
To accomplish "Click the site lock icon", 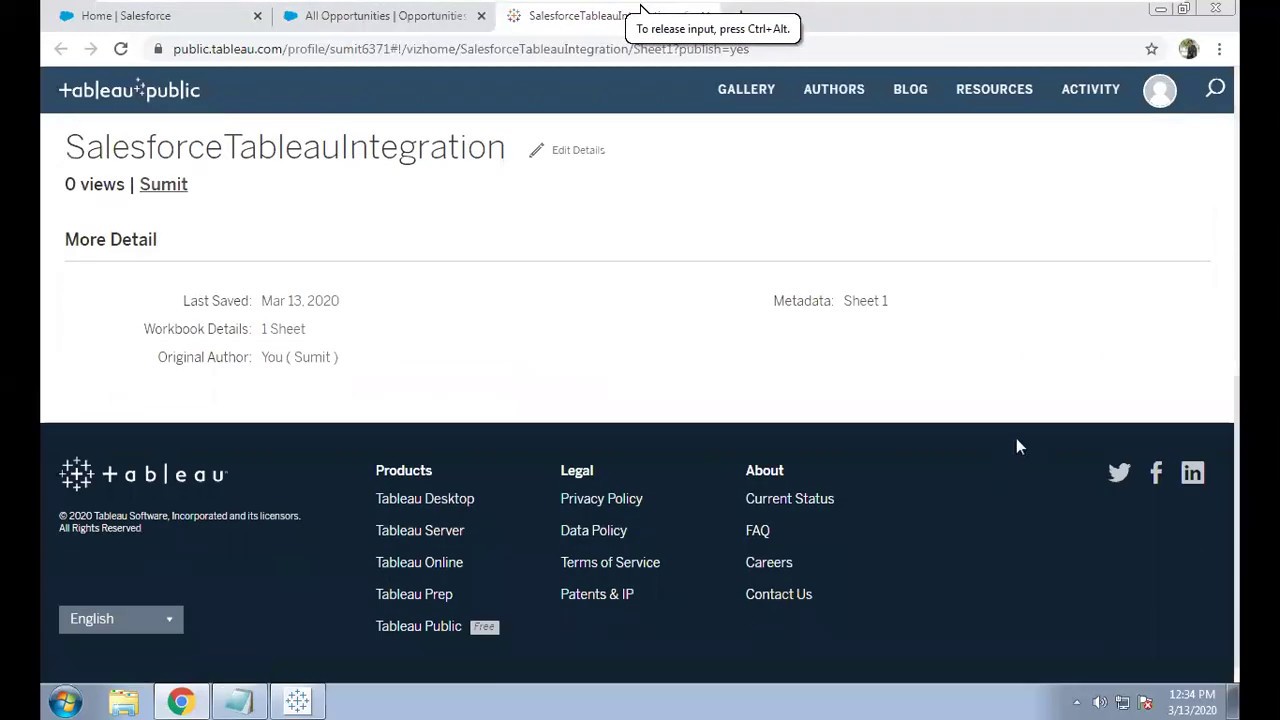I will tap(158, 49).
